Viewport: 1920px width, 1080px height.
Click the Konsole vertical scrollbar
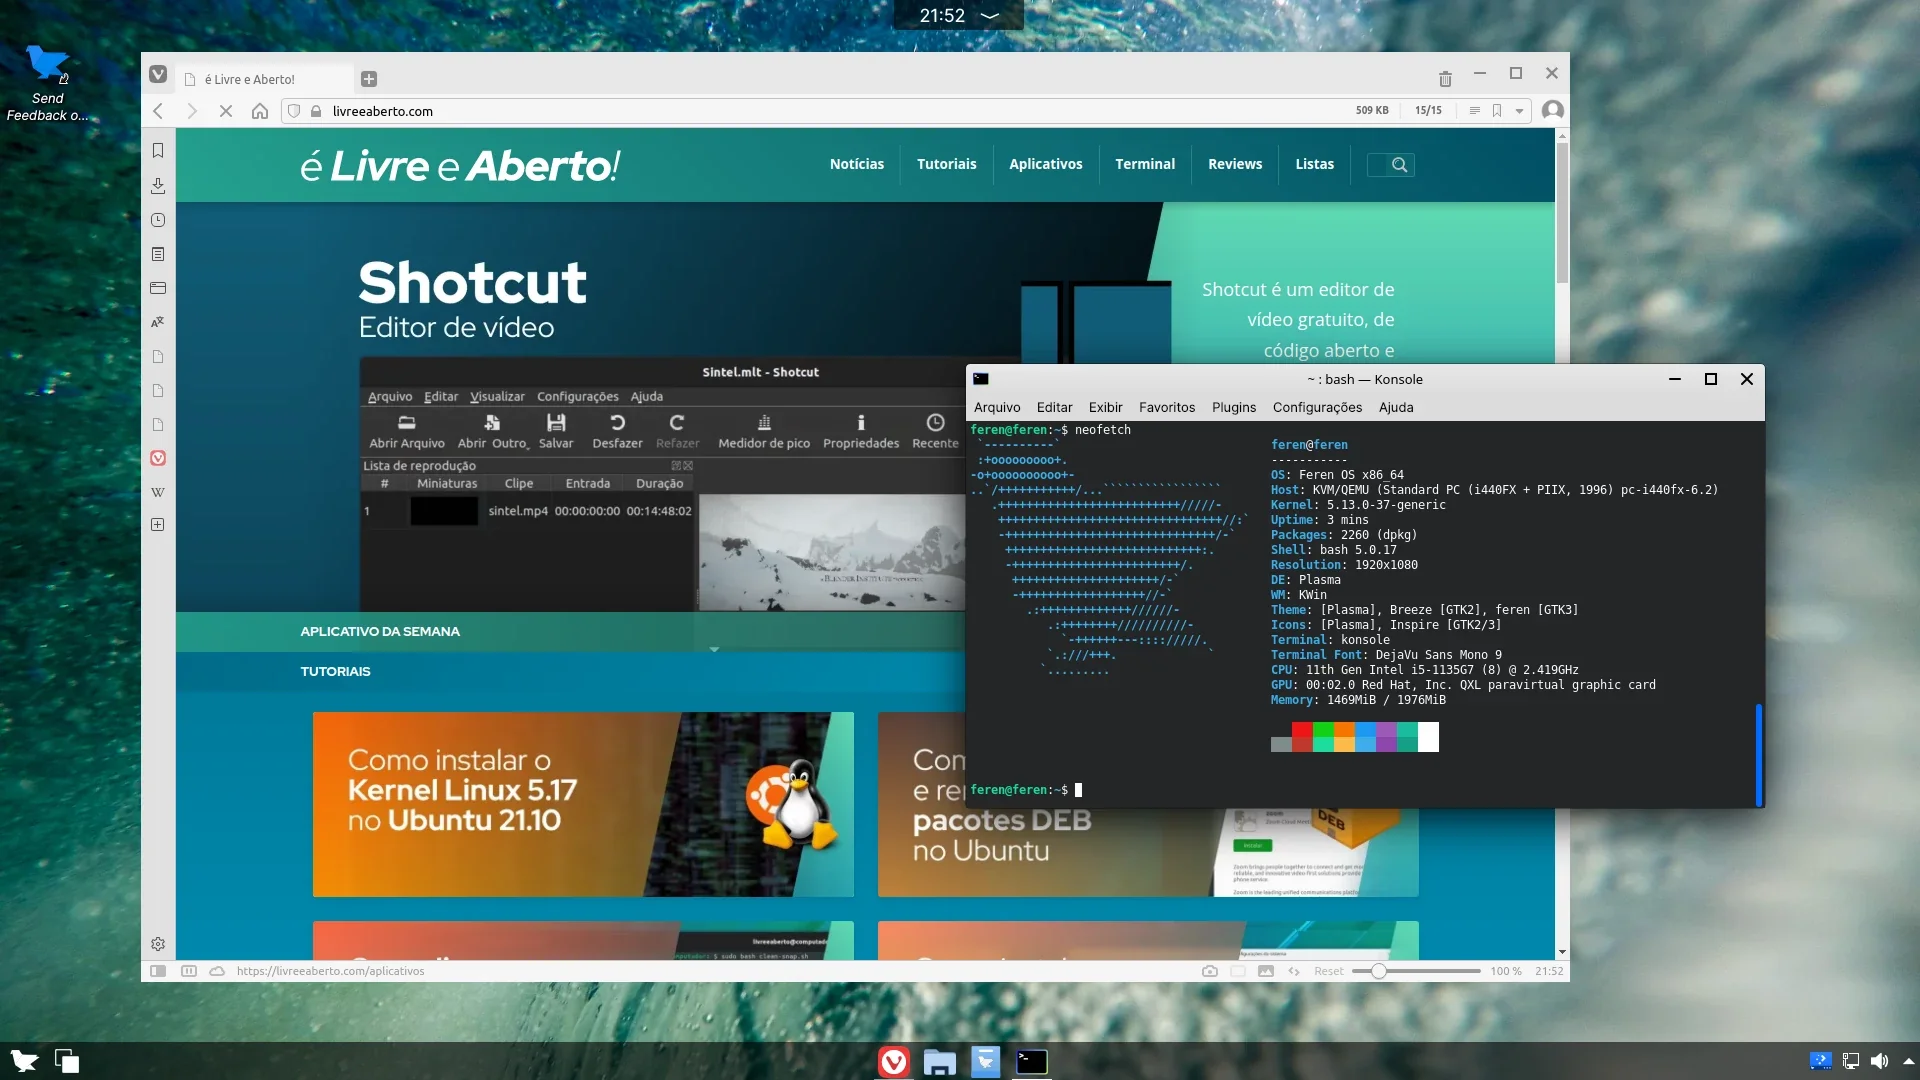pyautogui.click(x=1758, y=754)
